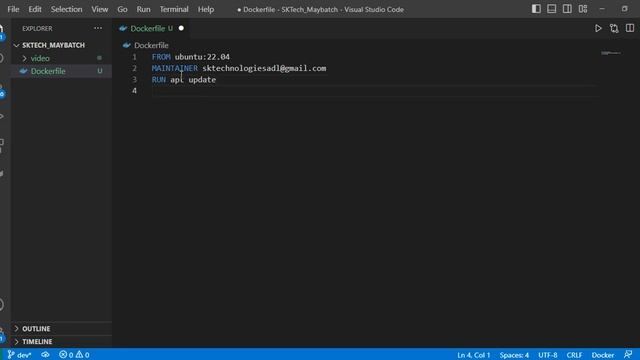The height and width of the screenshot is (360, 640).
Task: Restore down the VS Code window
Action: click(624, 9)
